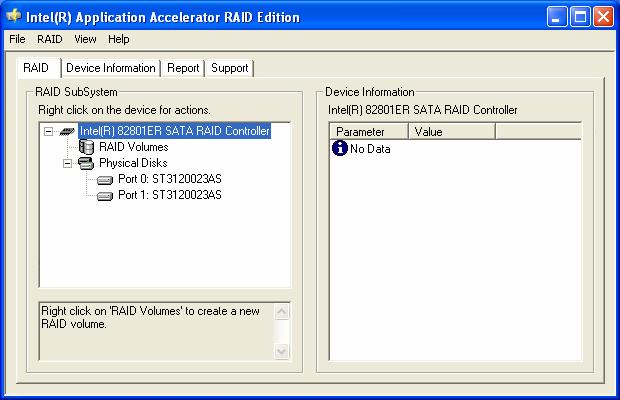620x400 pixels.
Task: Click the RAID Volumes cylinder icon
Action: click(86, 147)
